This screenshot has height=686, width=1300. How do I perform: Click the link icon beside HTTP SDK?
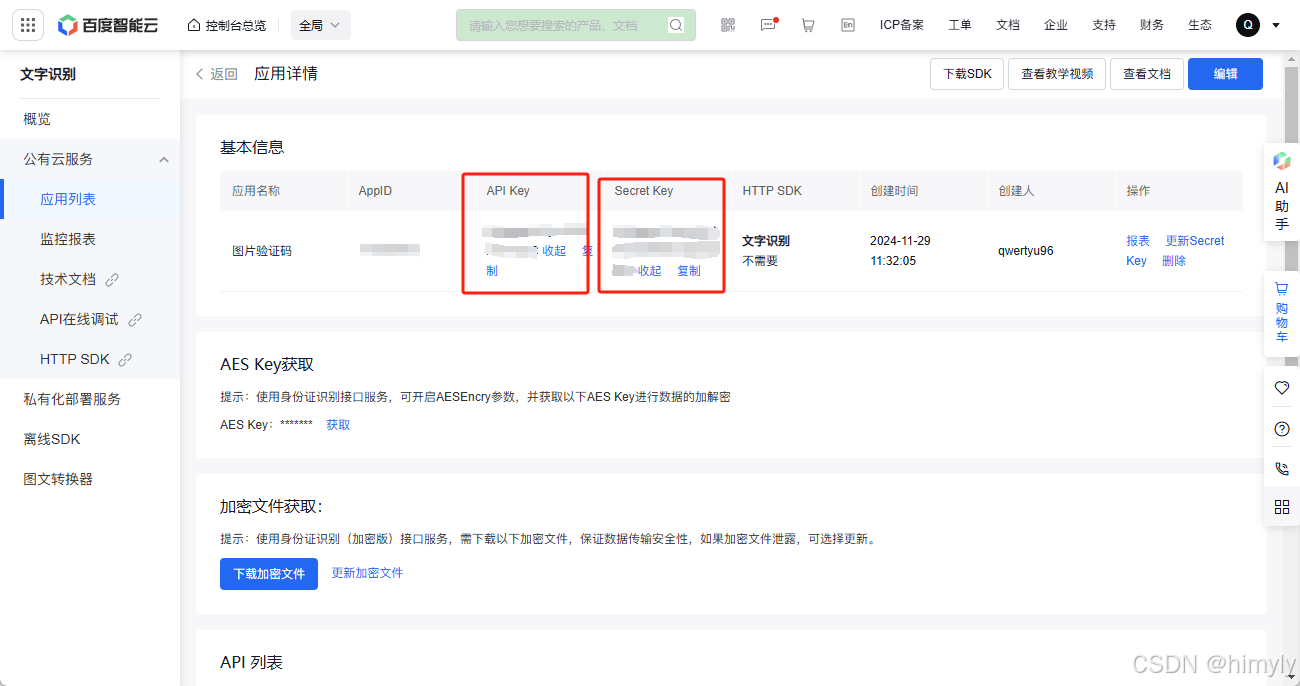pyautogui.click(x=126, y=359)
